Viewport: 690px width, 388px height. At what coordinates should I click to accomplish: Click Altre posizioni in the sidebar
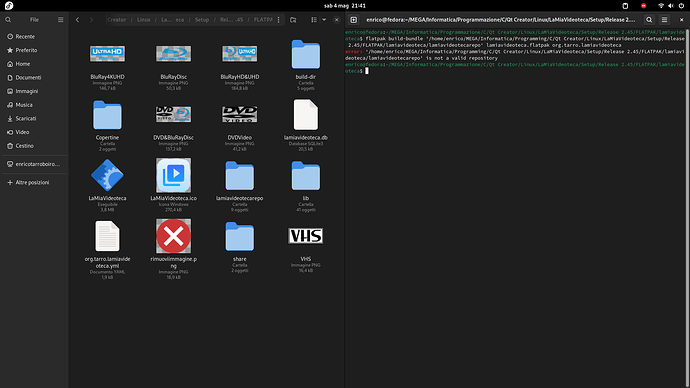tap(35, 182)
